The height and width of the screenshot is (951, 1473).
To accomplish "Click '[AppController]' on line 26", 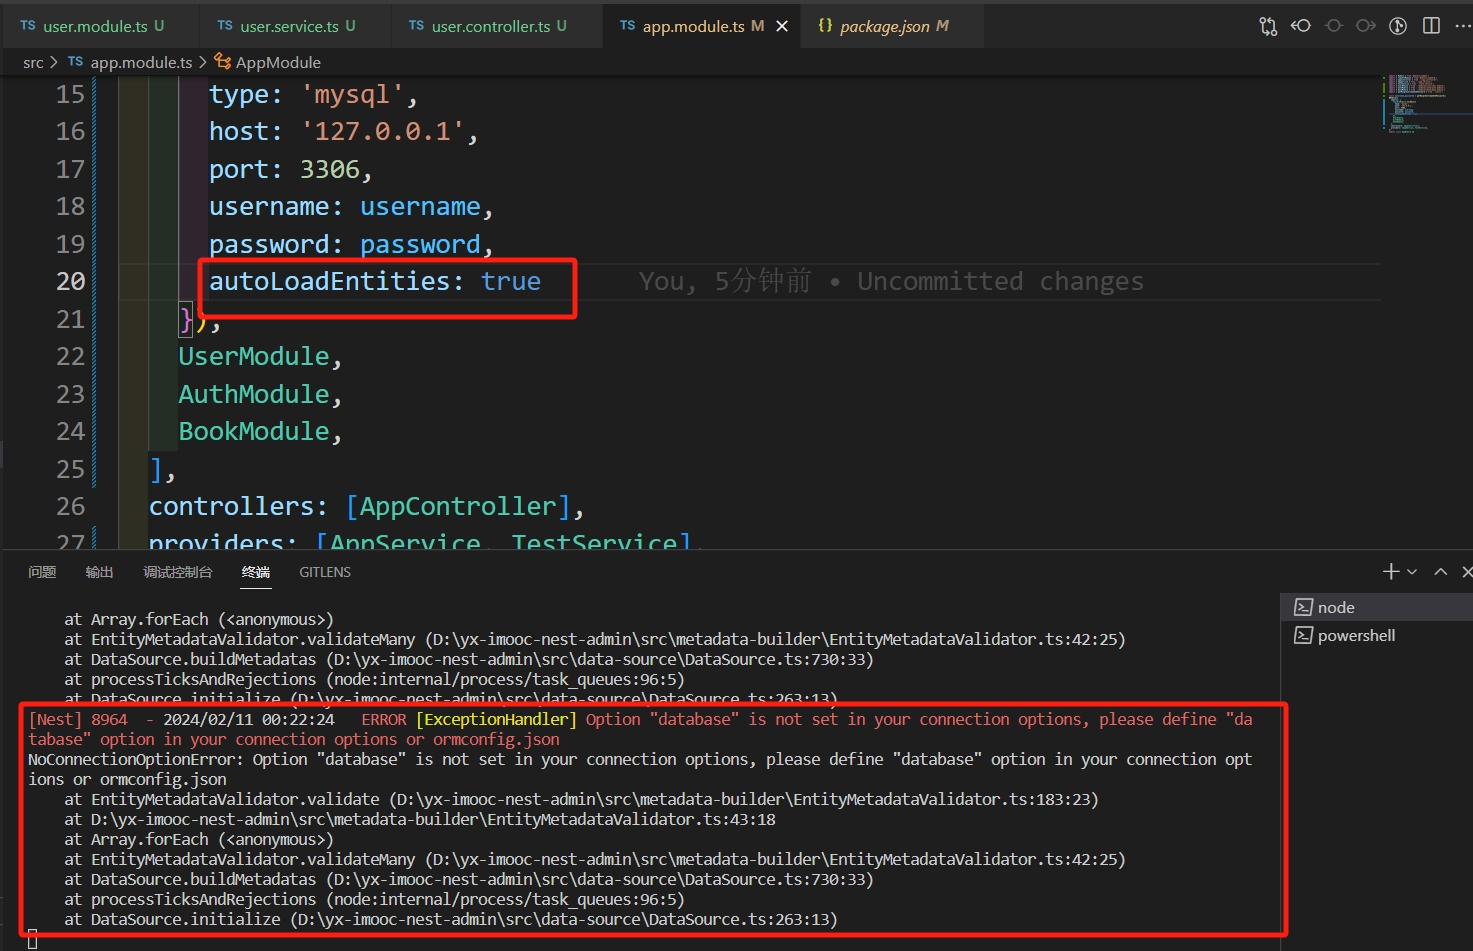I will pyautogui.click(x=458, y=506).
